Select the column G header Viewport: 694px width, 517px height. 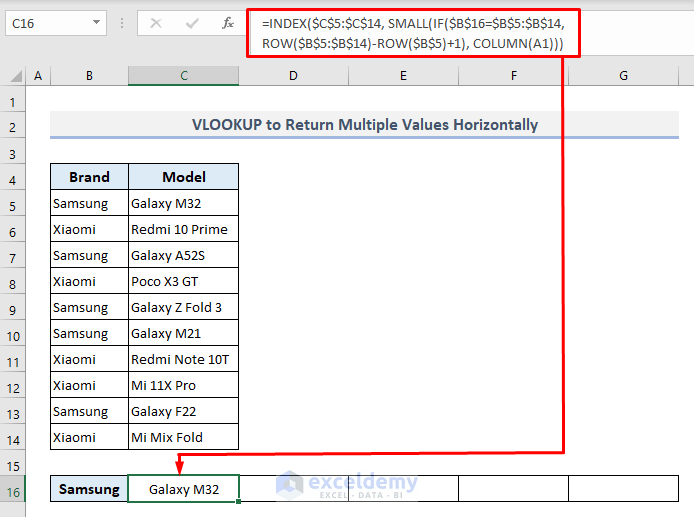(x=623, y=76)
